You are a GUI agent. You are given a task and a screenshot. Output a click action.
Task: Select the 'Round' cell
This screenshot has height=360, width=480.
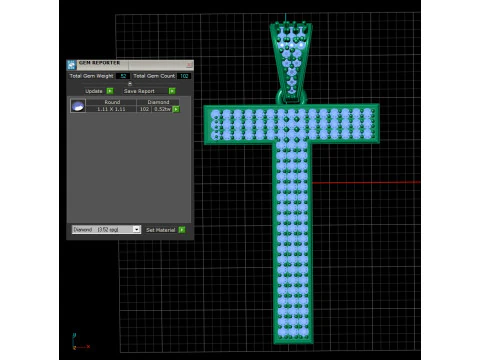(x=111, y=102)
